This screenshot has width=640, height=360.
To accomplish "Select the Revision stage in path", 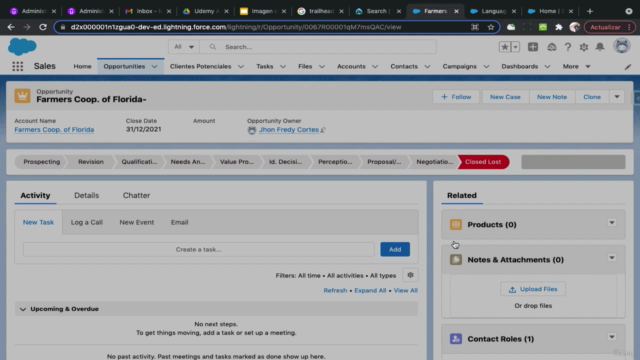I will (x=91, y=162).
